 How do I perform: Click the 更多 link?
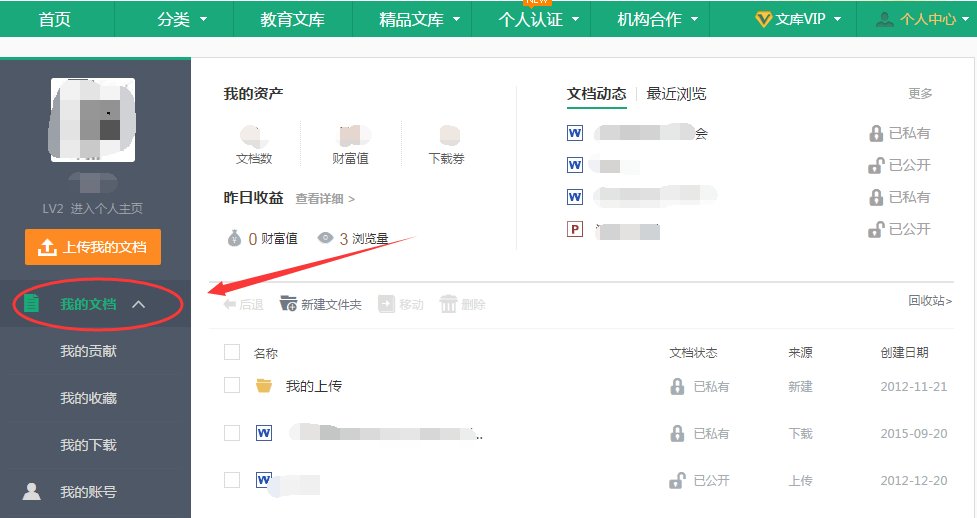pyautogui.click(x=920, y=94)
